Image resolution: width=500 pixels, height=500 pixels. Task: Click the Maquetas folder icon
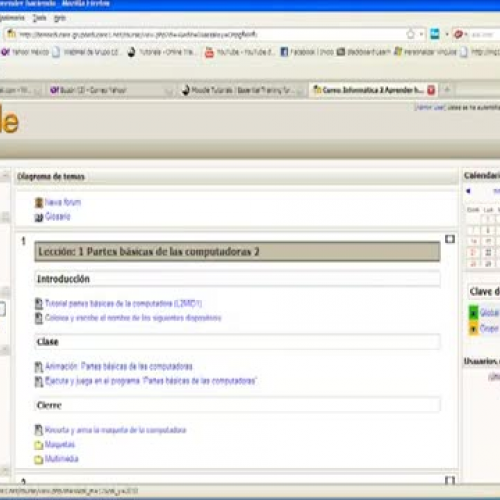pos(39,445)
